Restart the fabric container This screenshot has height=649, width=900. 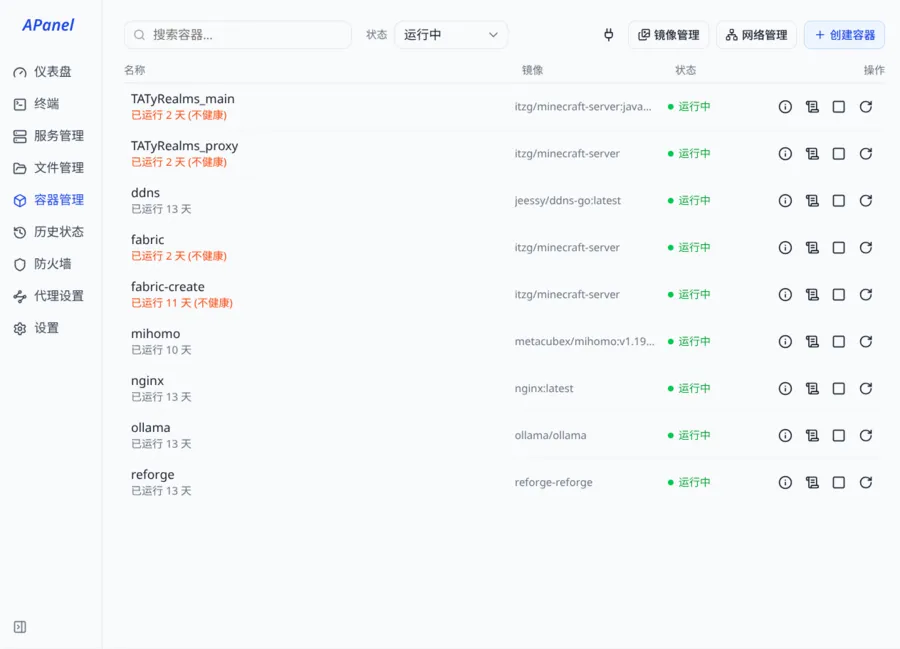(866, 247)
